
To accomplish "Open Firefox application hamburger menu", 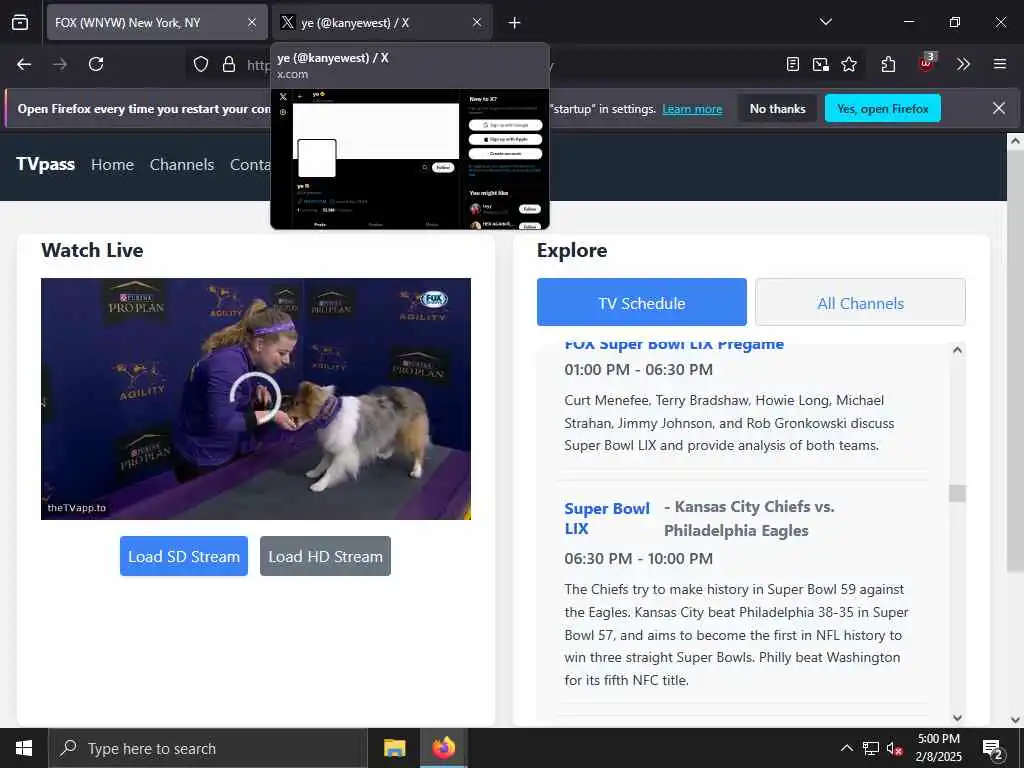I will pos(999,64).
